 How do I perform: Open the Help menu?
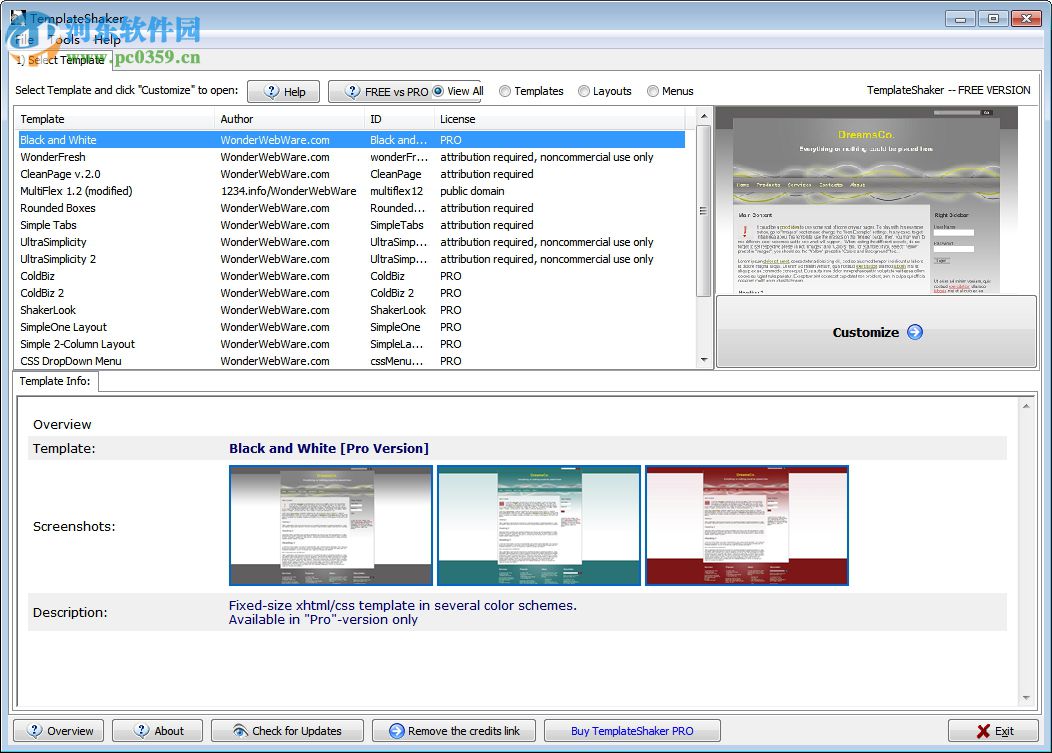click(x=107, y=40)
